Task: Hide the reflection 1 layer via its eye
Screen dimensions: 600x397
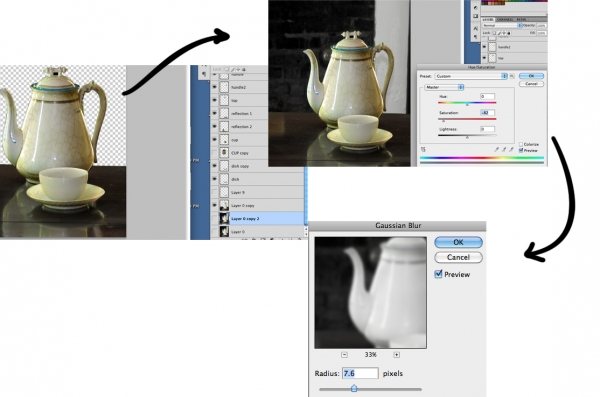Action: click(x=214, y=113)
